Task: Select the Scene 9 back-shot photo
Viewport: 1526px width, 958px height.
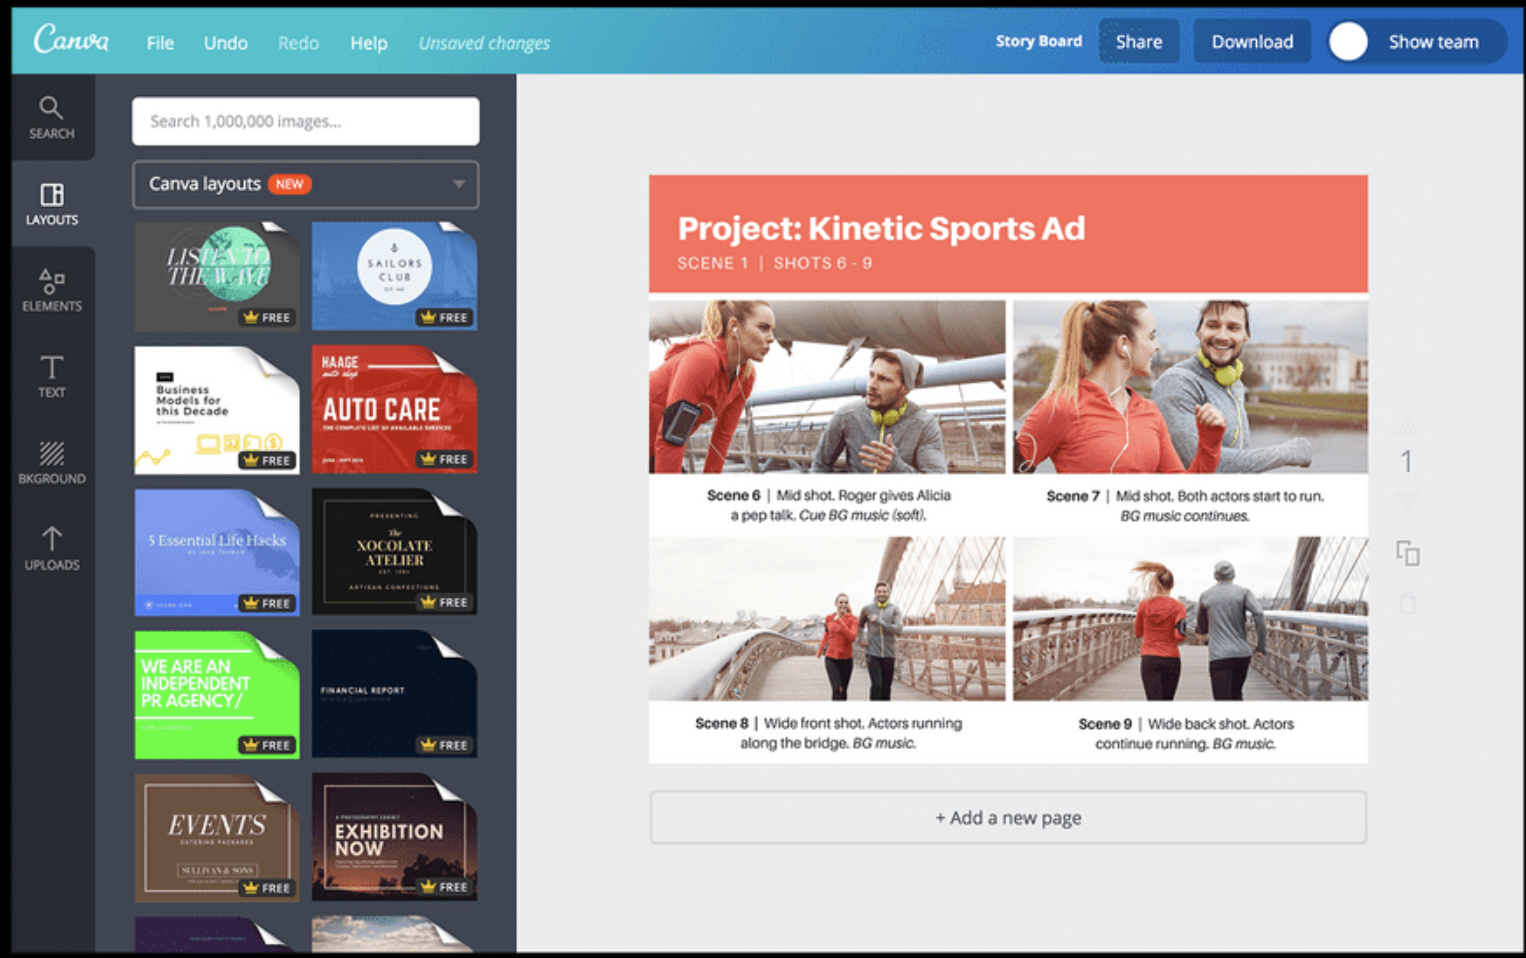Action: pyautogui.click(x=1190, y=619)
